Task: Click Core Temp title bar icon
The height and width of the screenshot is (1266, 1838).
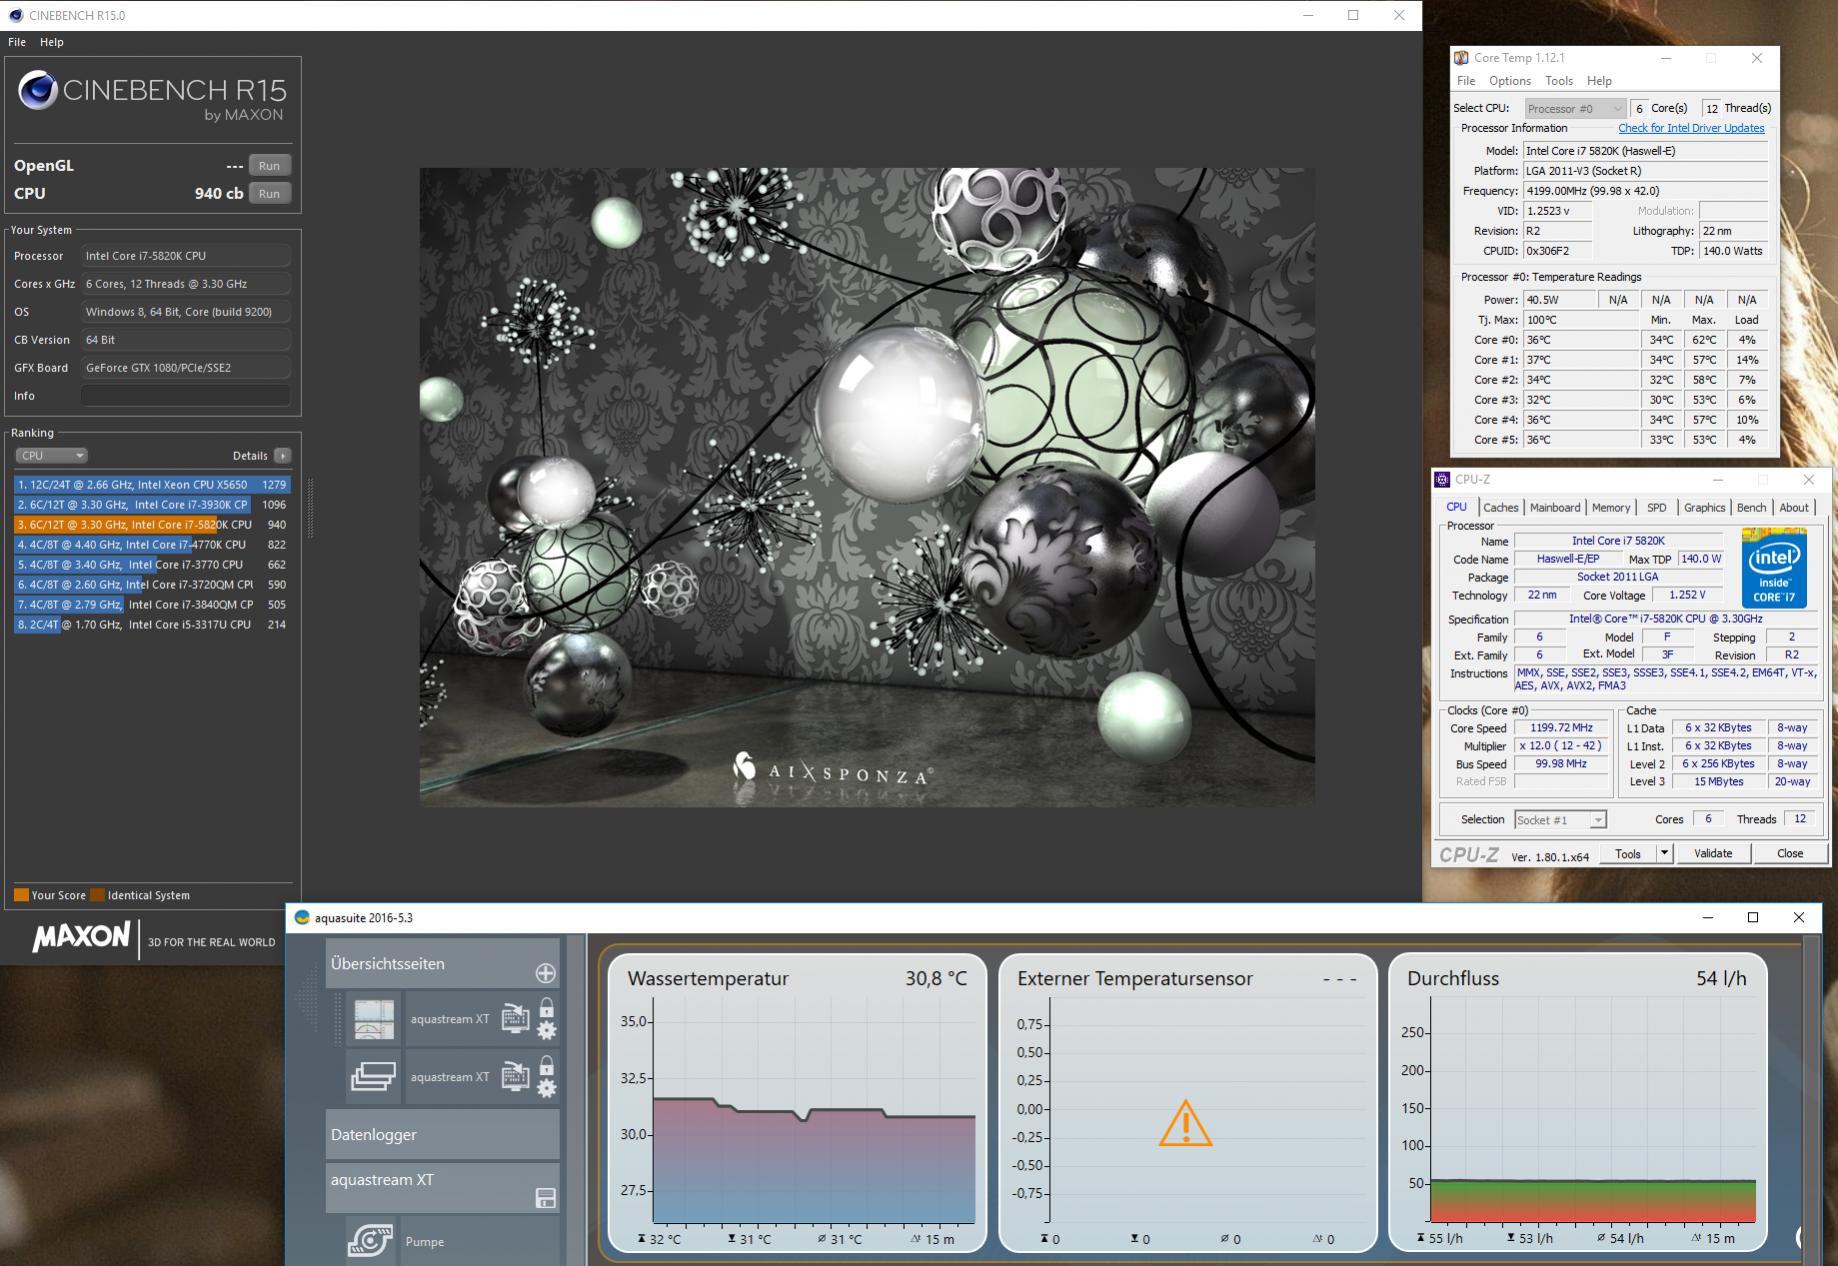Action: click(1461, 58)
